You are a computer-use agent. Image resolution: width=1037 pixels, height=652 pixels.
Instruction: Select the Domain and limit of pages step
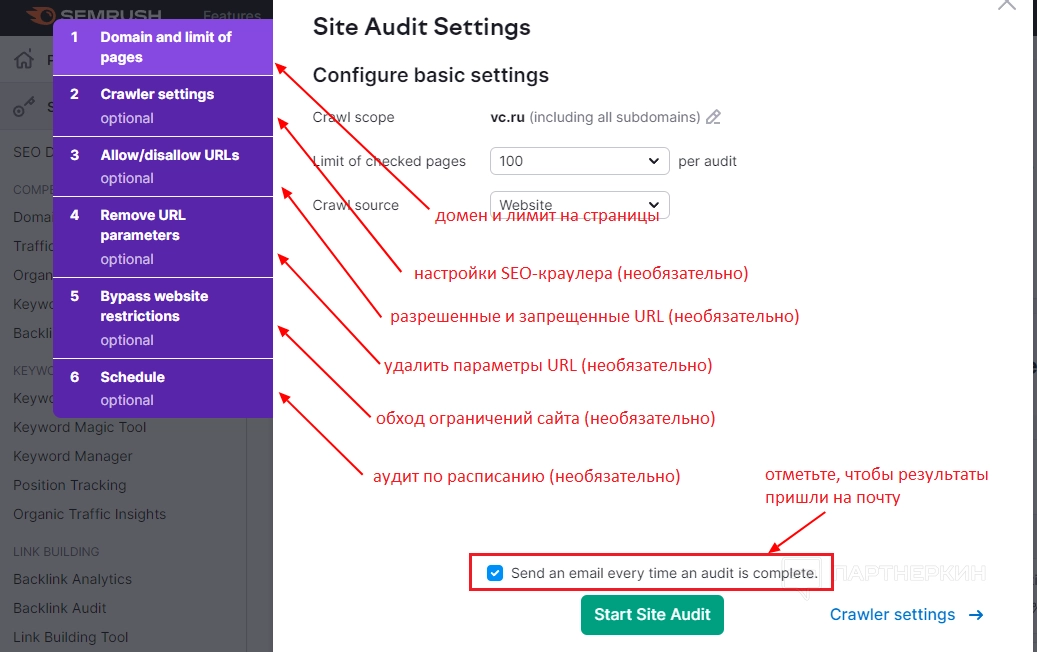coord(162,47)
